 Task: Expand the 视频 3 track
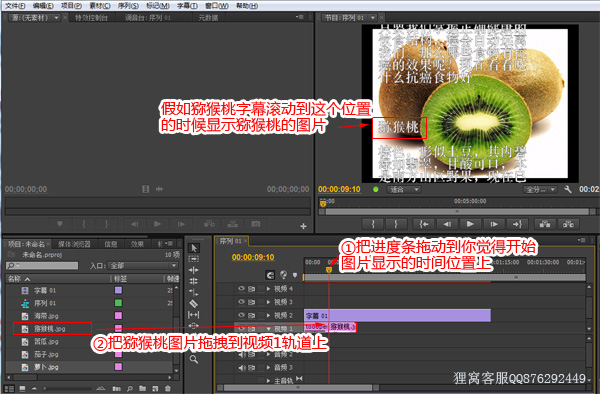[268, 302]
